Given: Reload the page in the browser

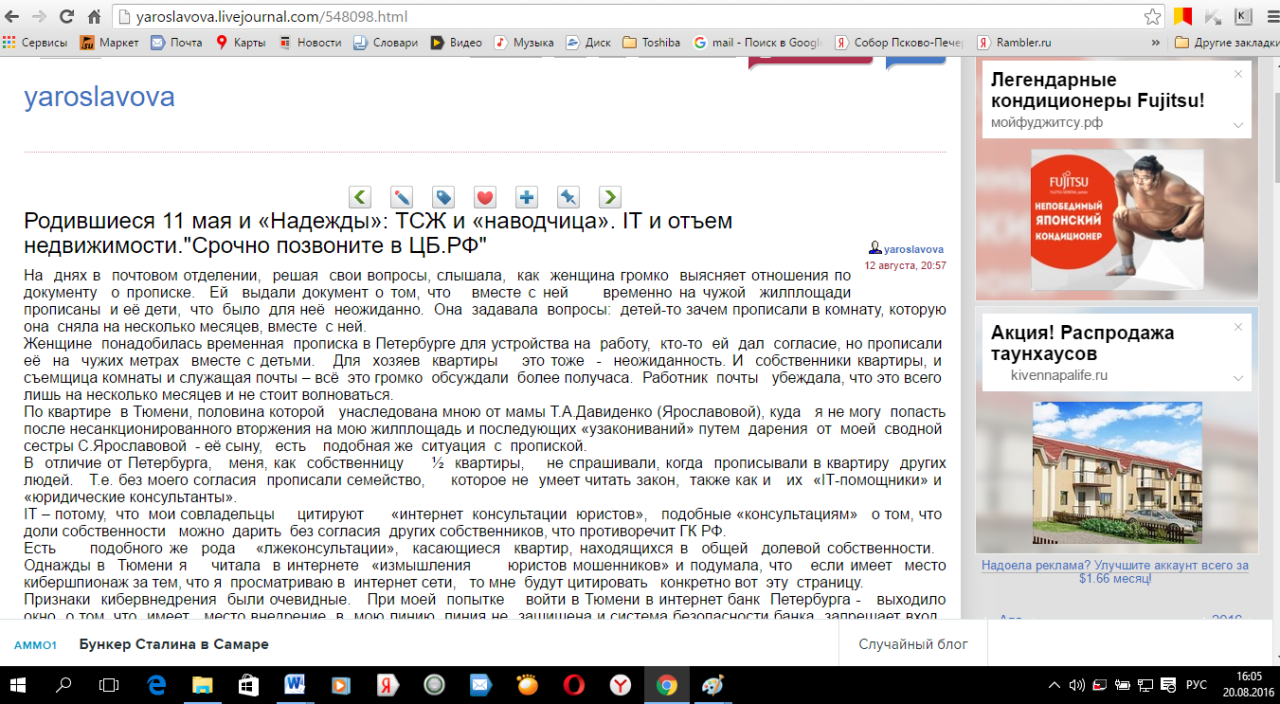Looking at the screenshot, I should (x=67, y=17).
